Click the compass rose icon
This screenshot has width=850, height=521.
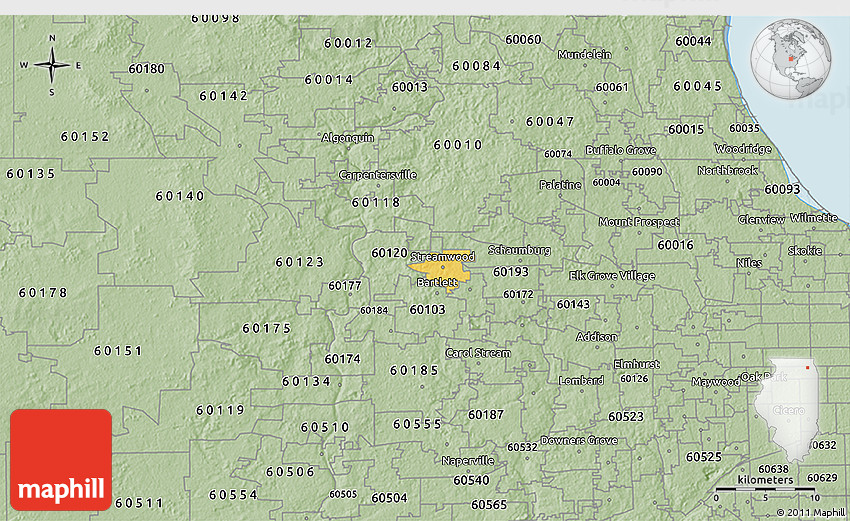click(51, 66)
